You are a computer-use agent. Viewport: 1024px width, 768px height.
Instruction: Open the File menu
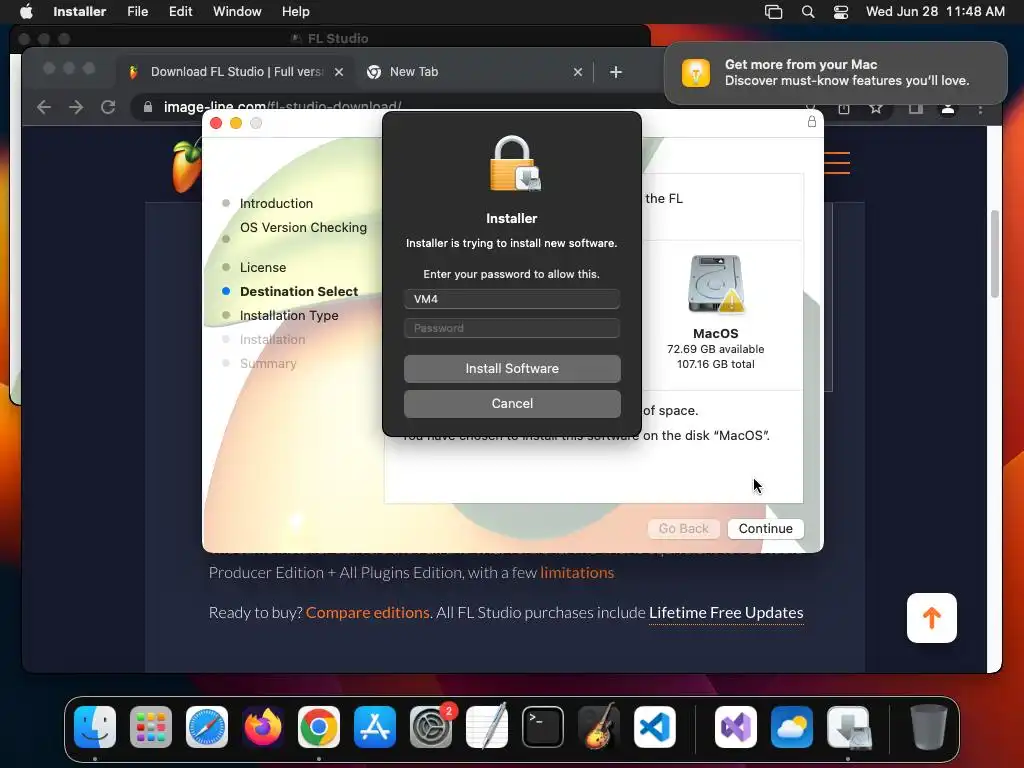(138, 11)
